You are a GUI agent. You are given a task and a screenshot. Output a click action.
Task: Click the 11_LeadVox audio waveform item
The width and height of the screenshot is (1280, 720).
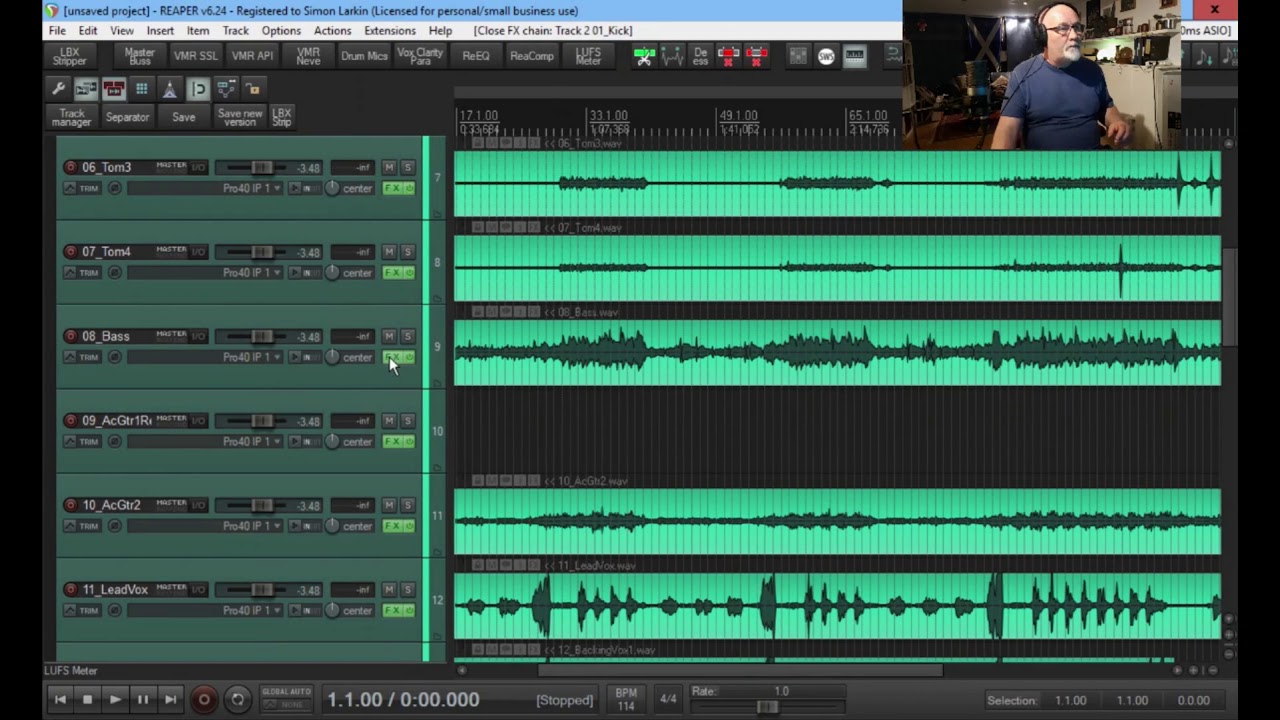(837, 606)
